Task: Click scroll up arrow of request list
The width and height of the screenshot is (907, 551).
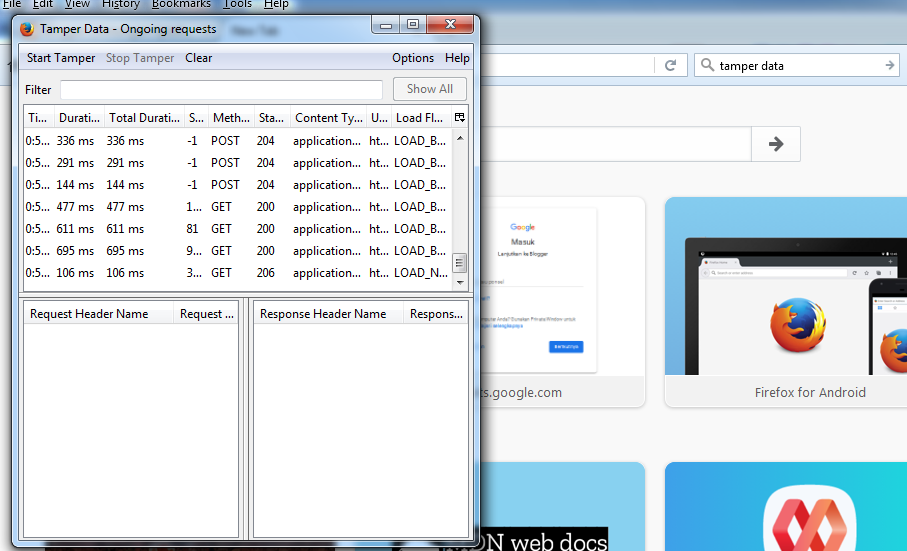Action: click(x=460, y=138)
